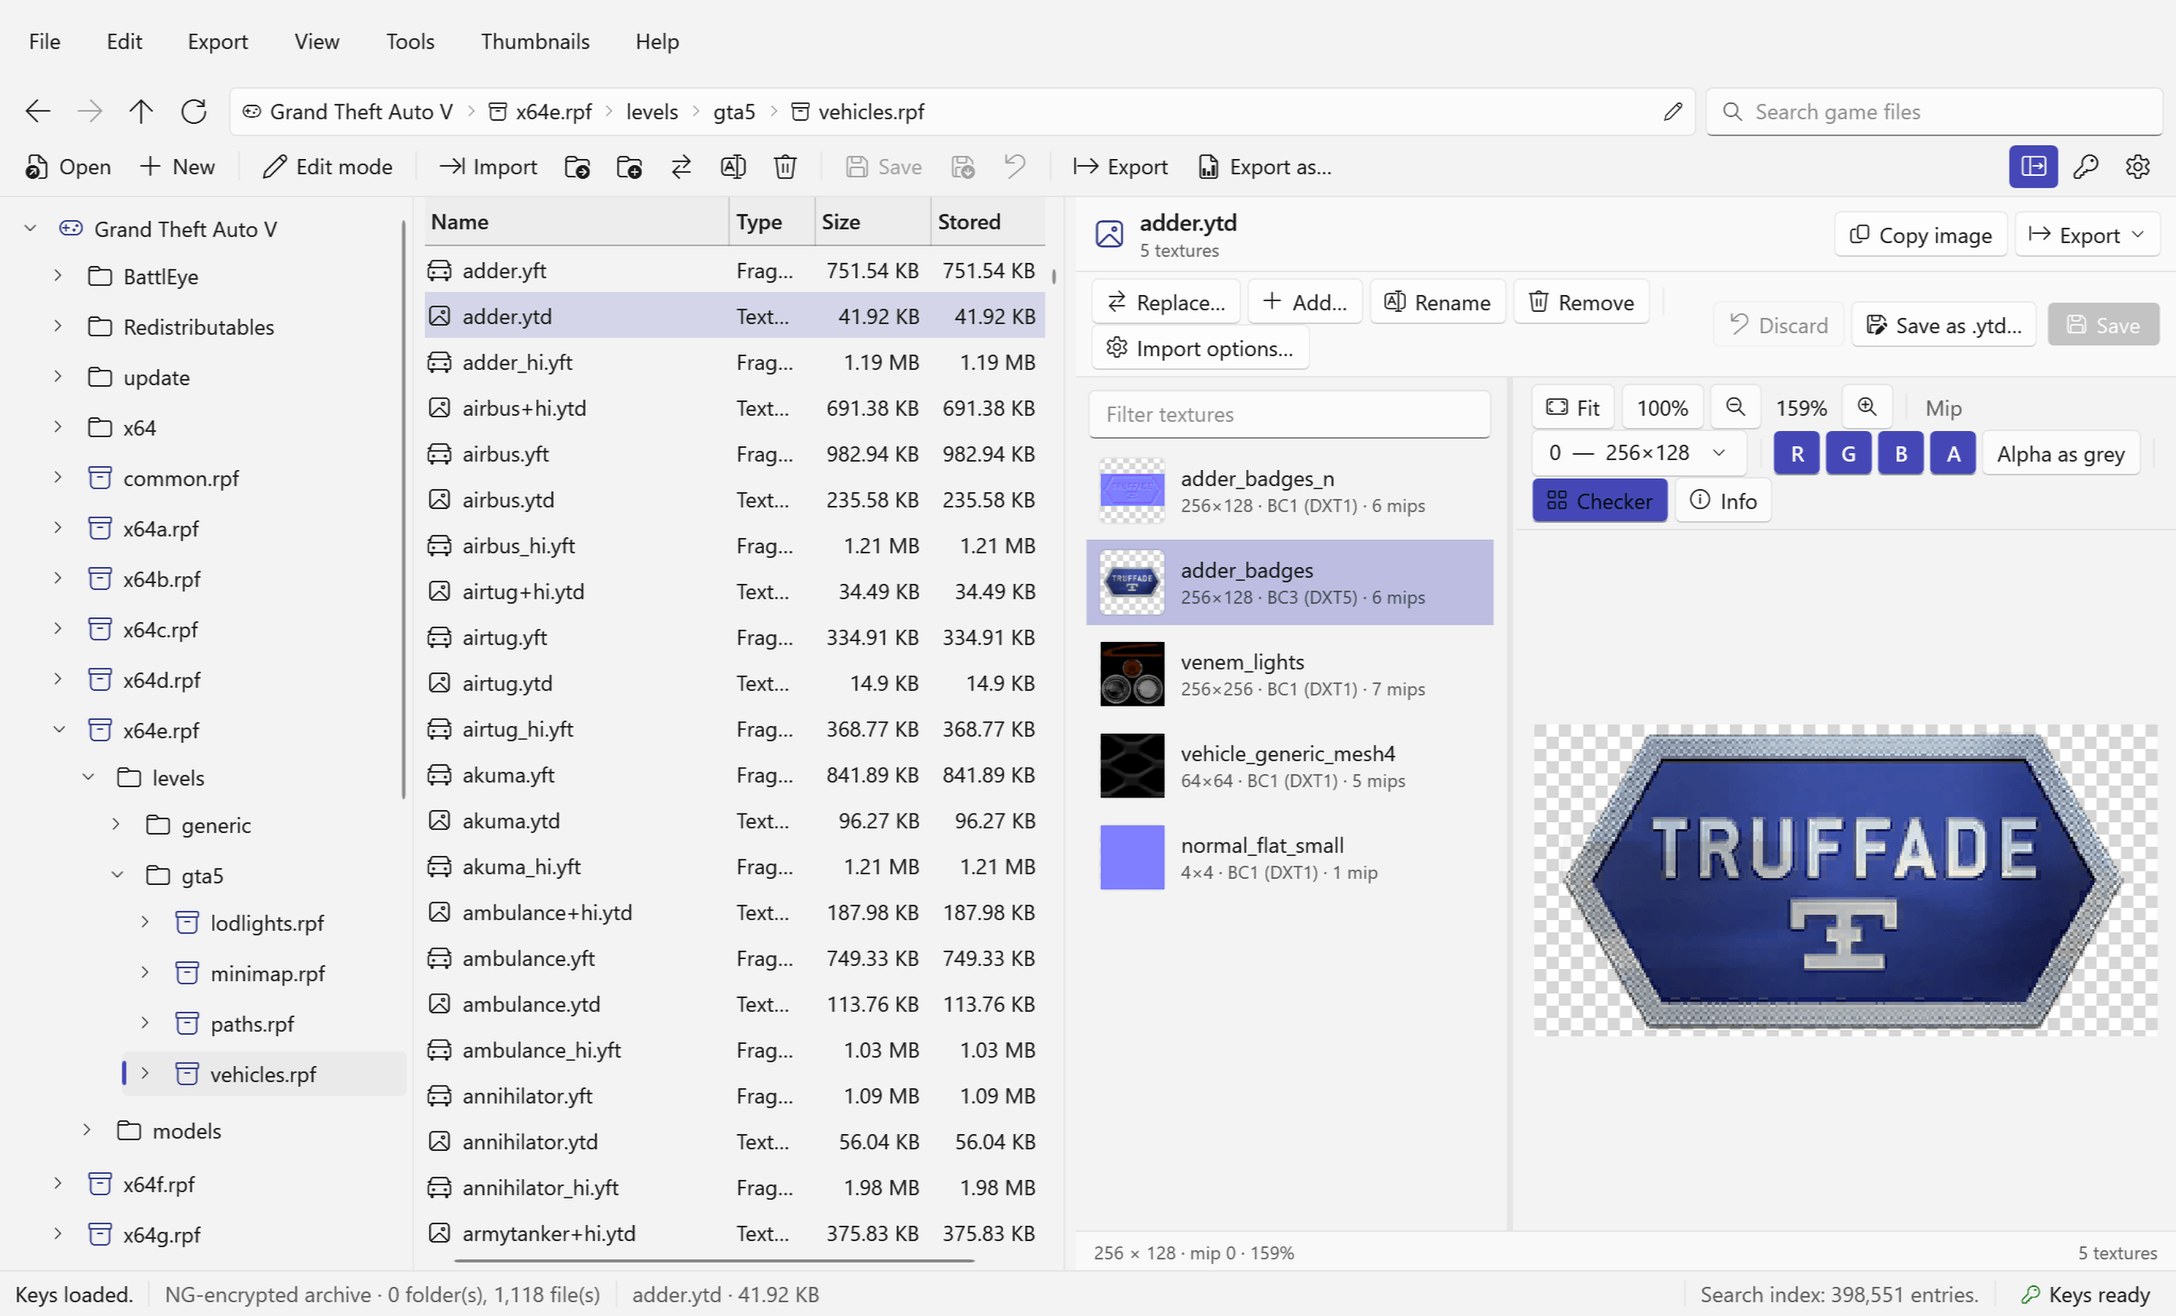
Task: Open the File menu
Action: coord(44,41)
